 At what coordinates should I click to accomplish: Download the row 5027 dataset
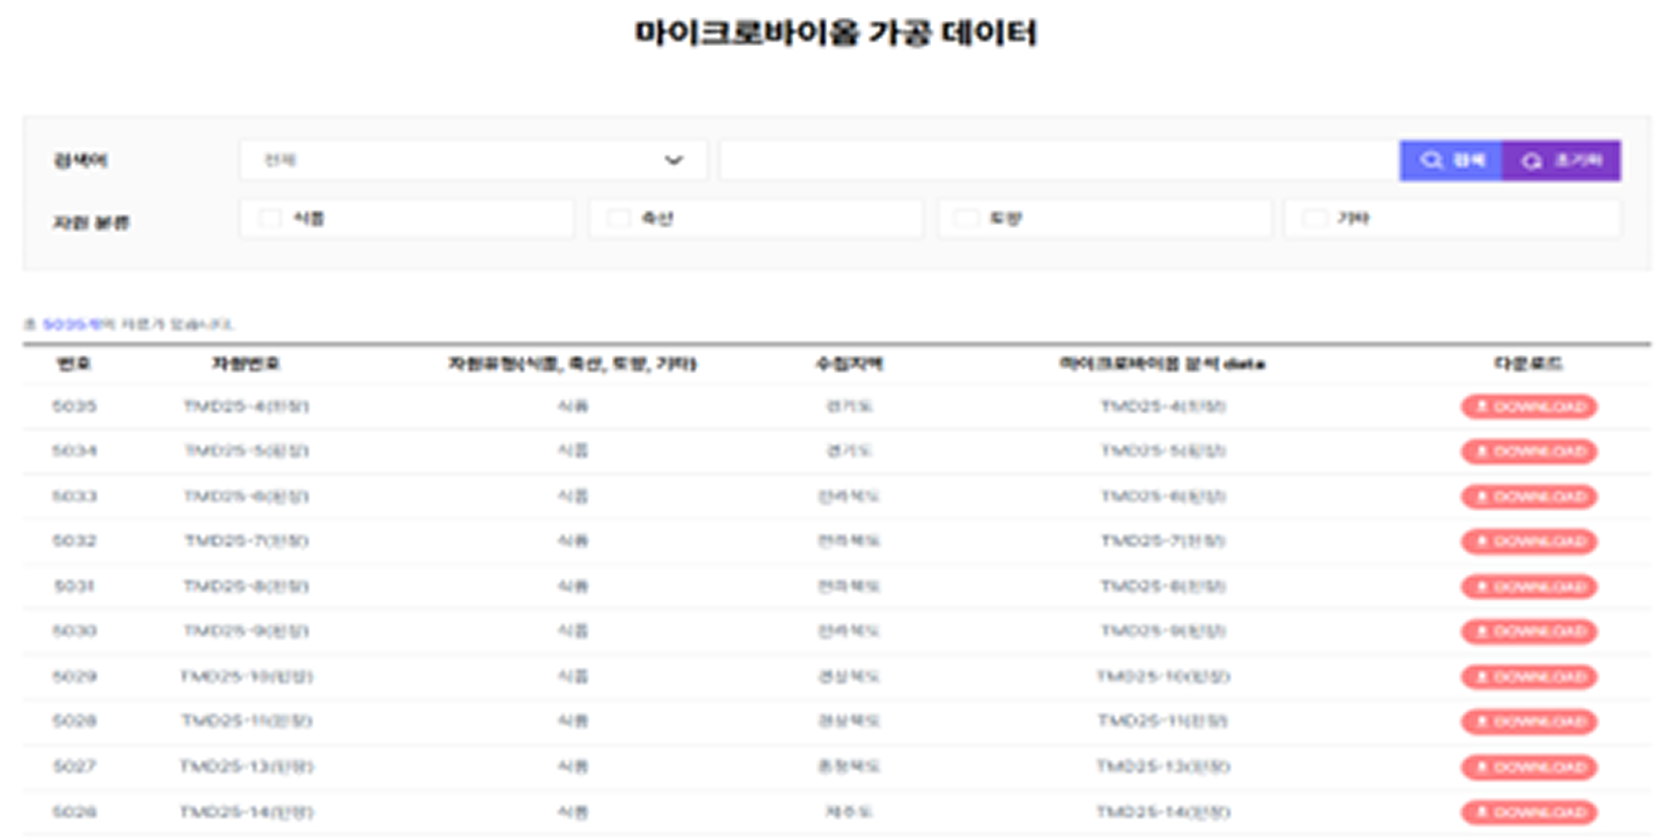coord(1528,767)
